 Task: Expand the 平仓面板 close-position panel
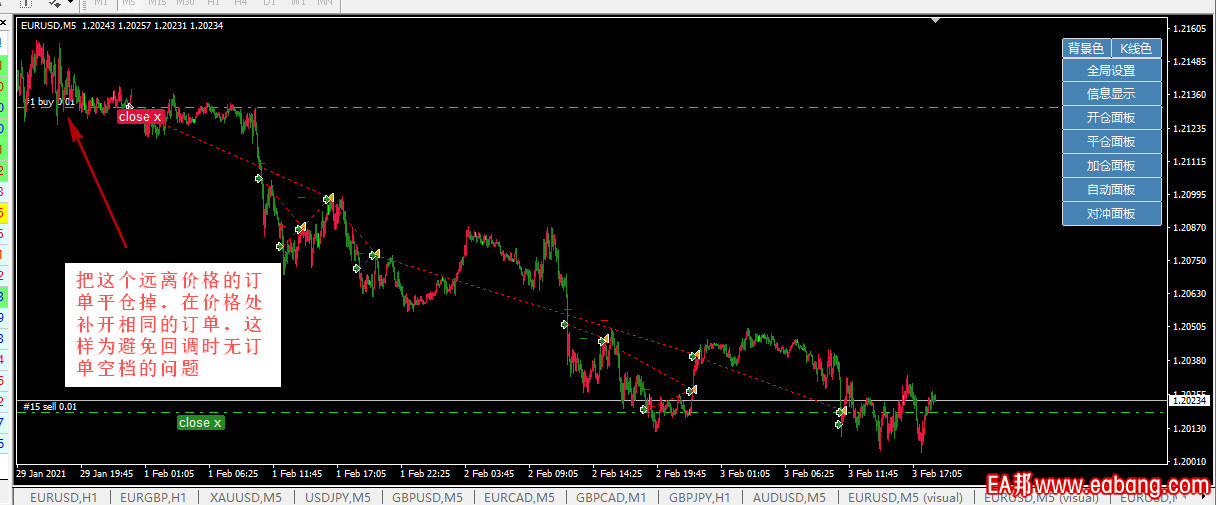1111,142
